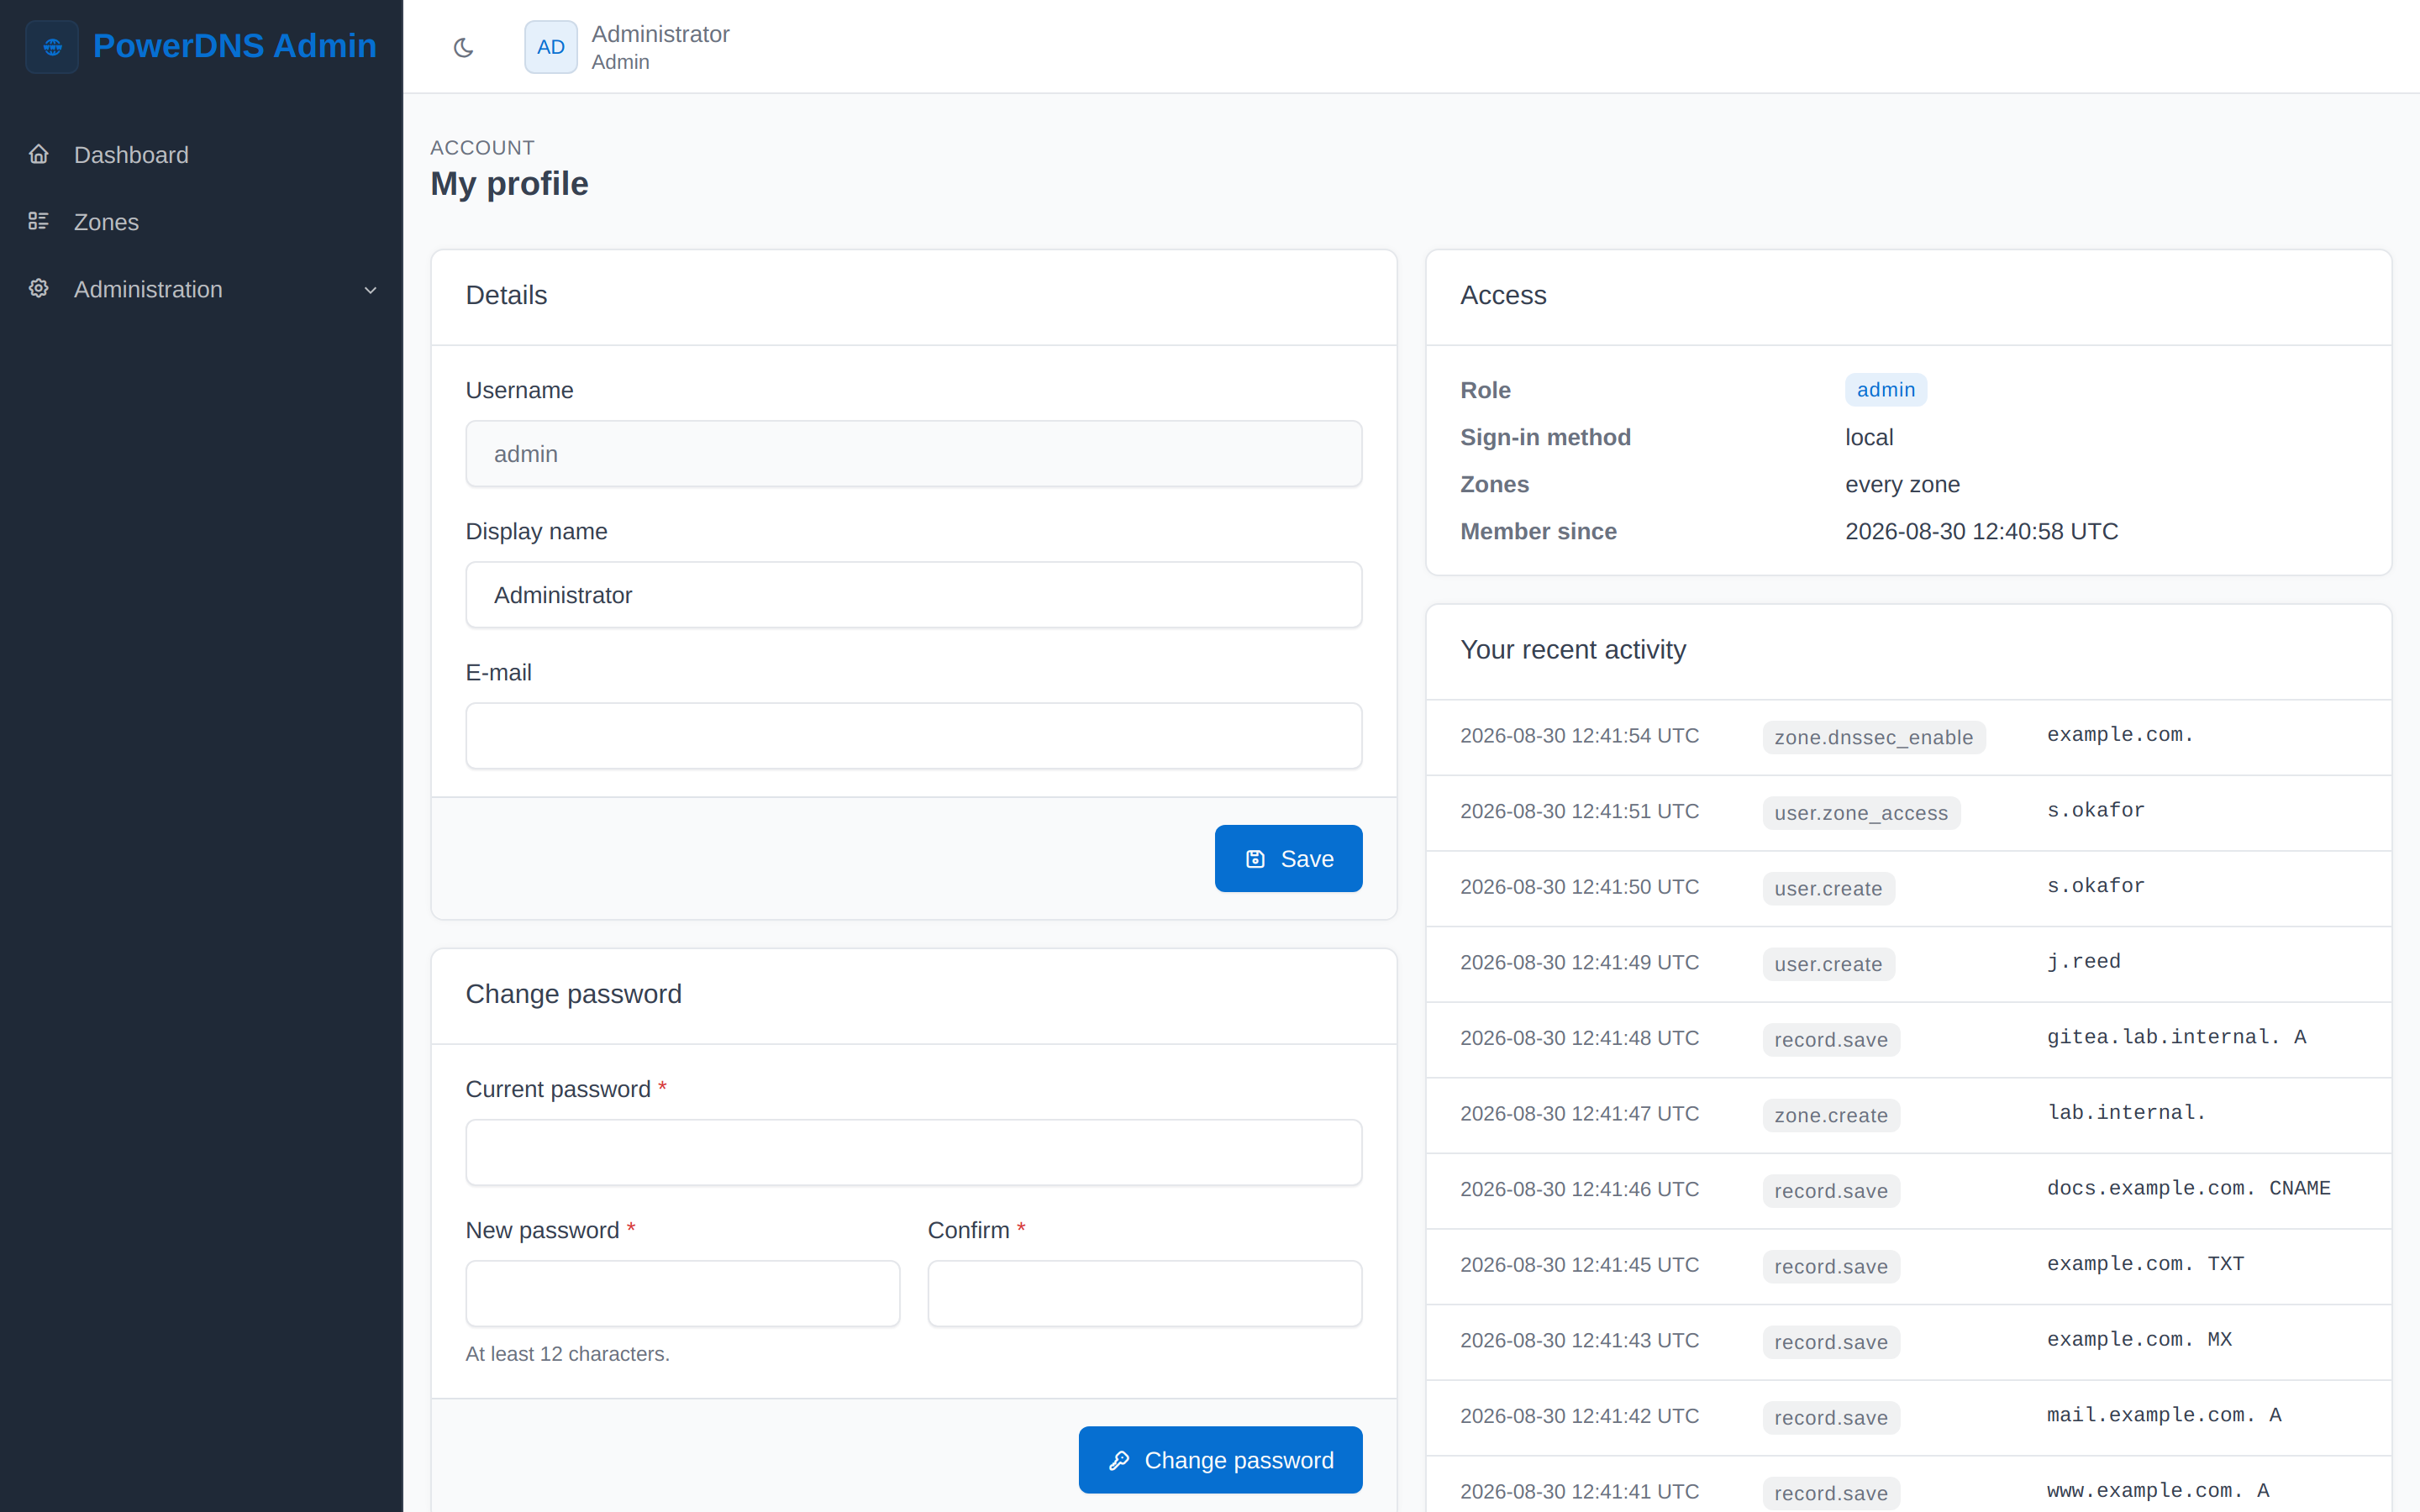Viewport: 2420px width, 1512px height.
Task: Click the key icon in Change password button
Action: 1119,1461
